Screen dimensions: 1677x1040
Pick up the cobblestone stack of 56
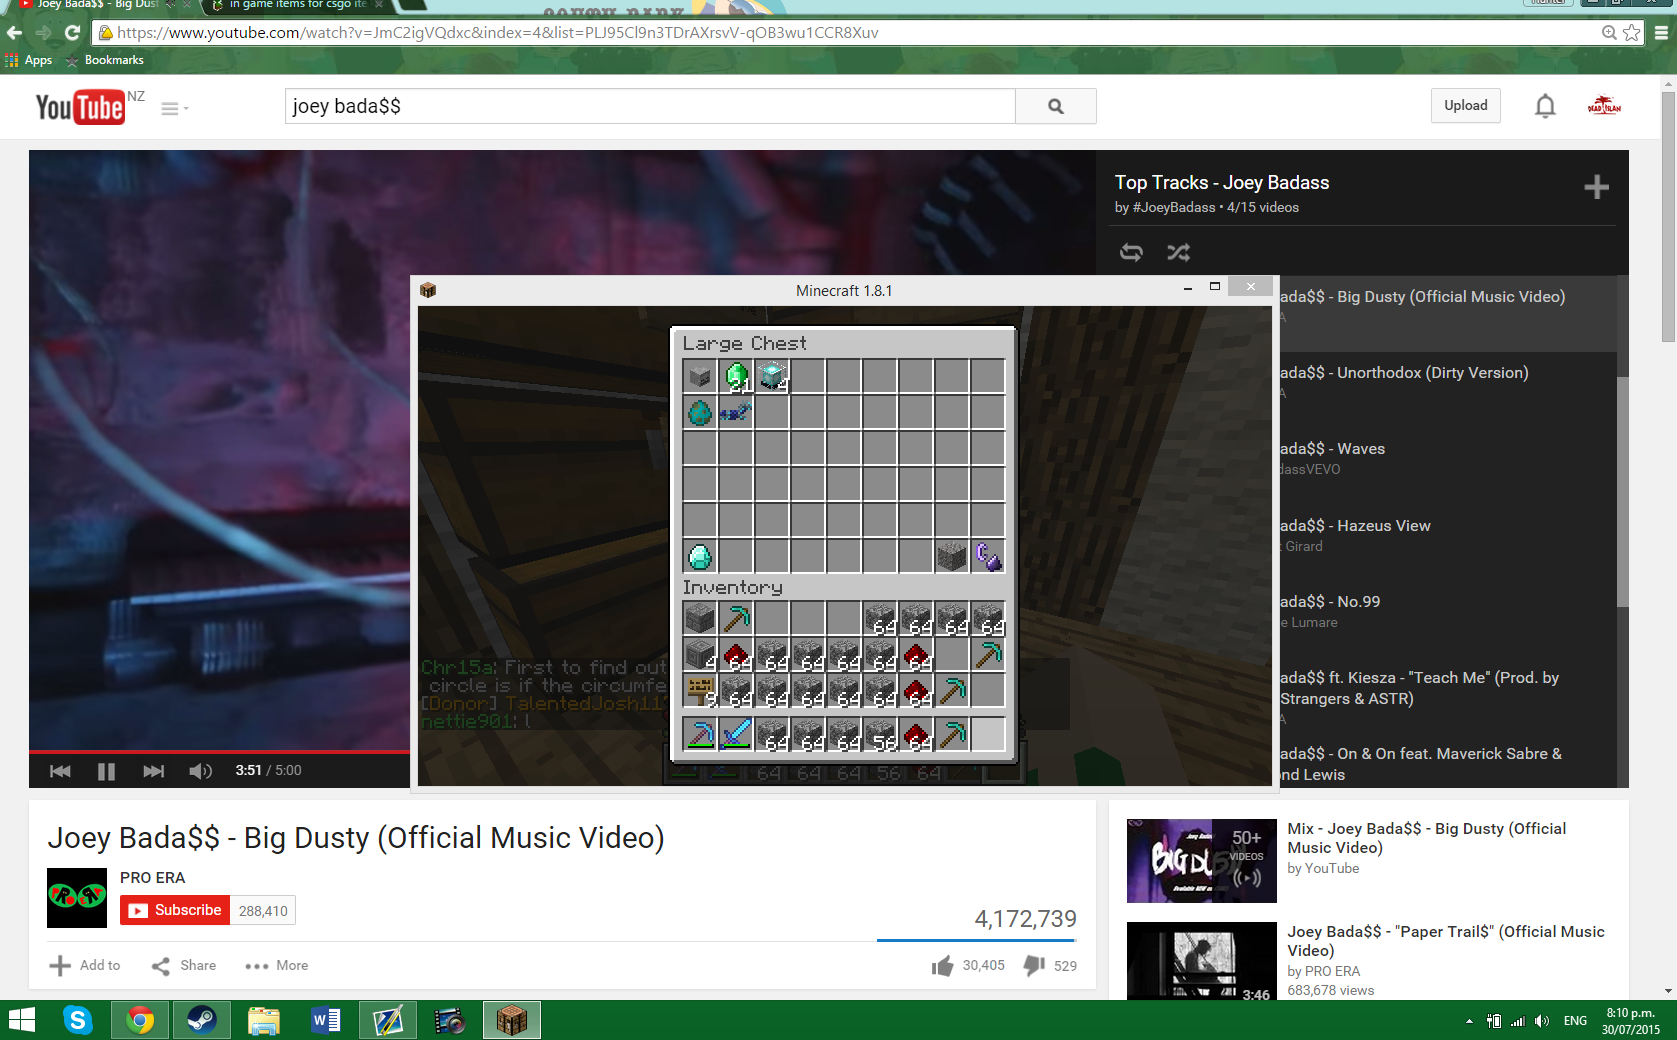click(880, 735)
